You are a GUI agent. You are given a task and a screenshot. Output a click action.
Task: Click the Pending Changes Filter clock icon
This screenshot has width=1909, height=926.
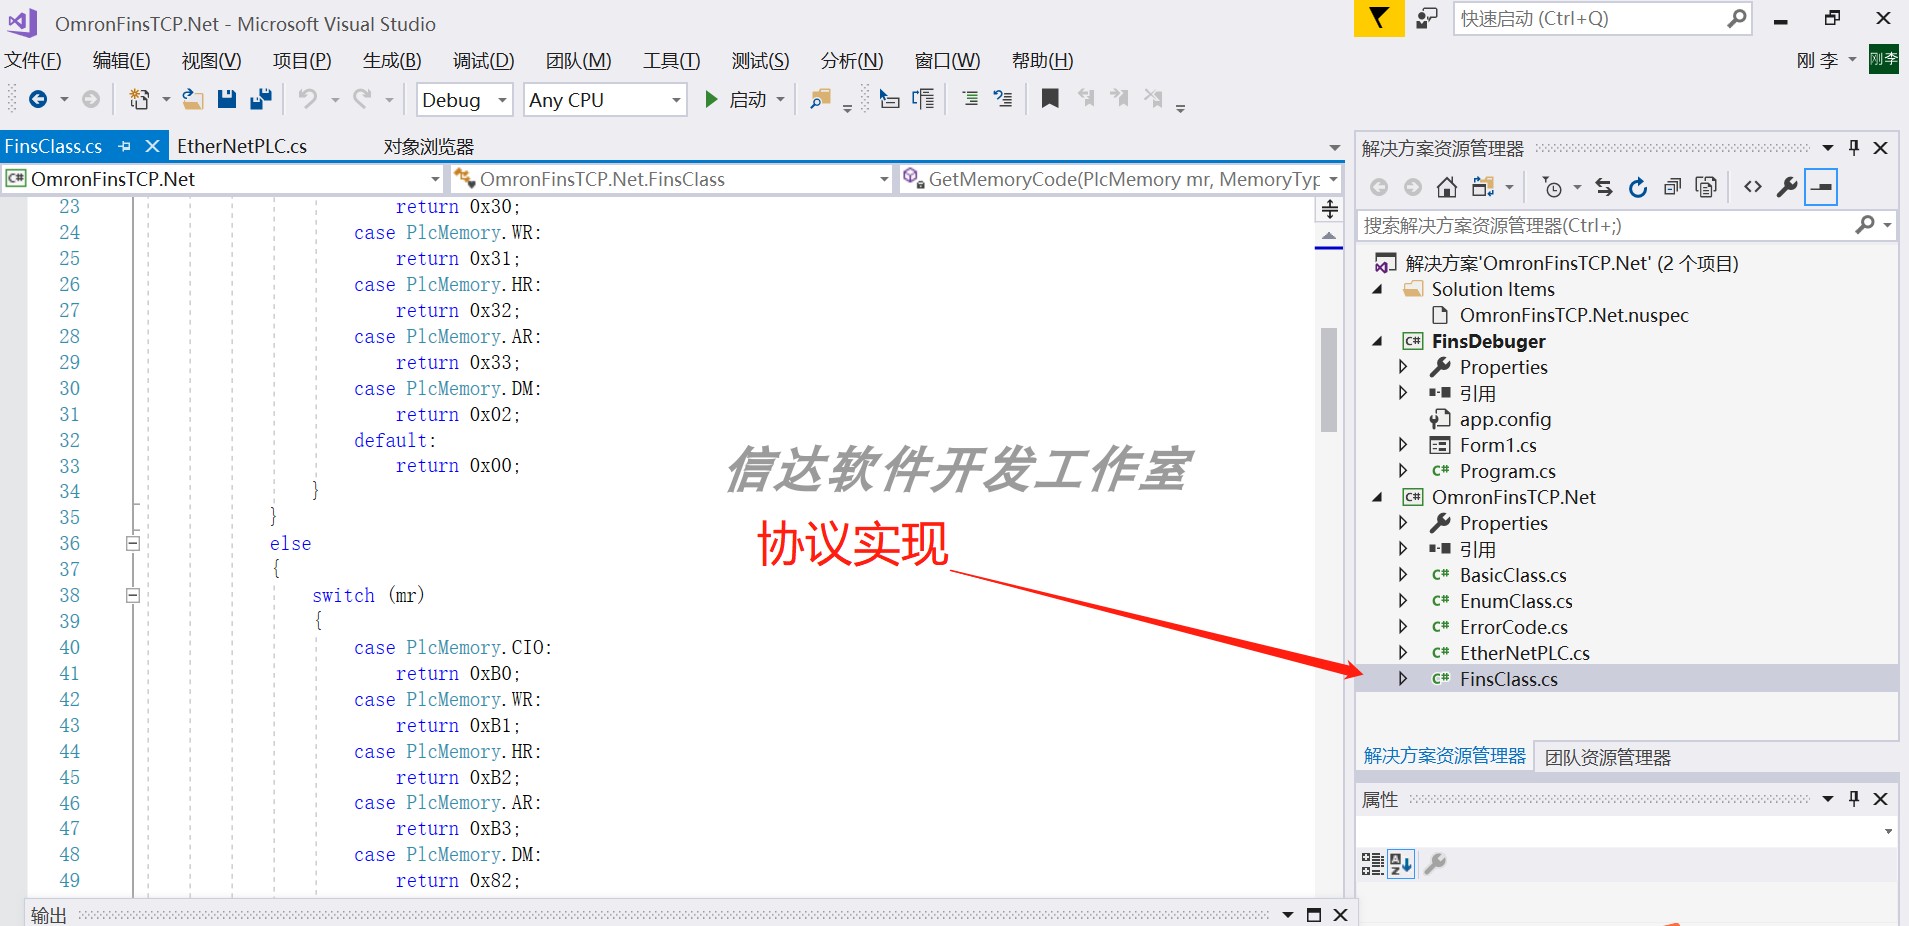click(x=1552, y=187)
